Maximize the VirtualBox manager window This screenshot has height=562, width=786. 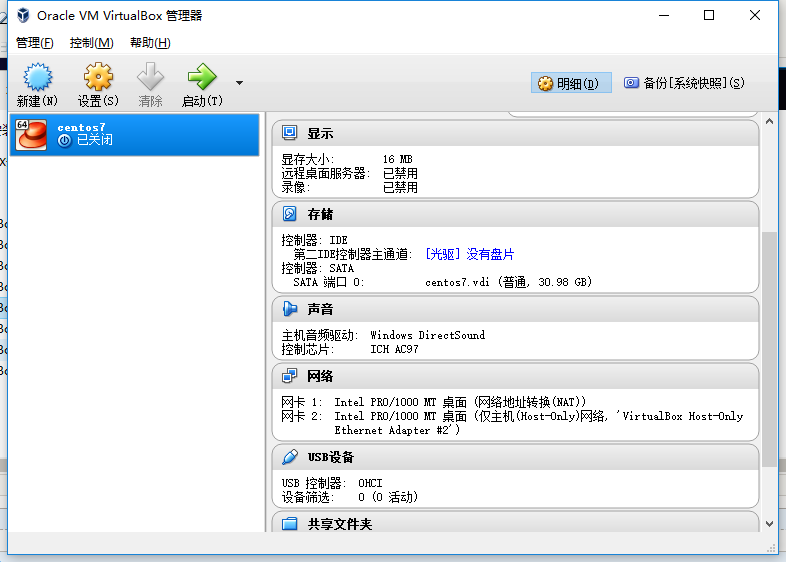coord(709,16)
